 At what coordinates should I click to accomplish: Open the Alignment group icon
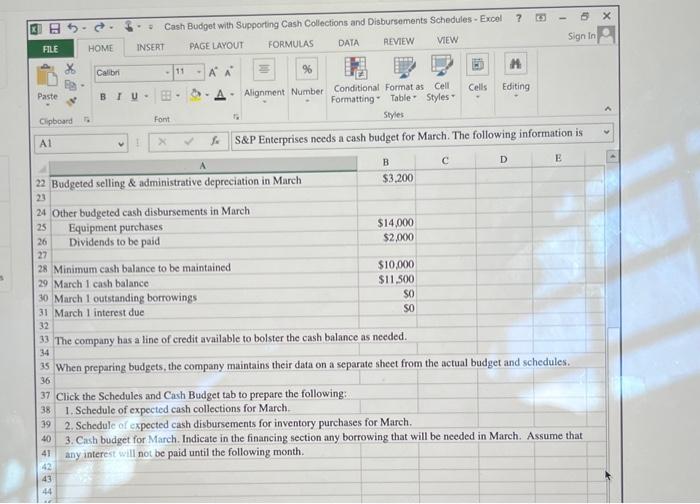coord(264,70)
